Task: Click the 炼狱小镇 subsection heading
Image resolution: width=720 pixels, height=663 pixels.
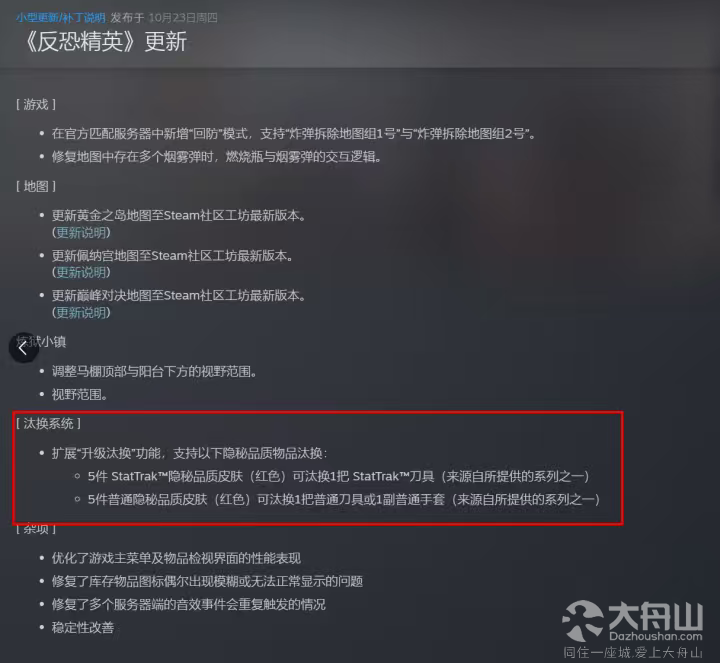Action: (41, 342)
